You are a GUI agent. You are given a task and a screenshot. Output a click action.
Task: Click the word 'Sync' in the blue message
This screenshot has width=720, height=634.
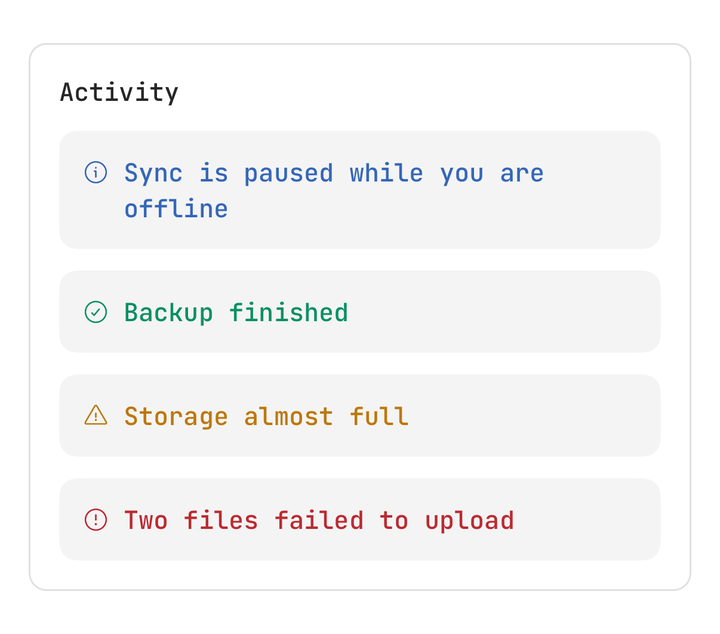coord(153,174)
